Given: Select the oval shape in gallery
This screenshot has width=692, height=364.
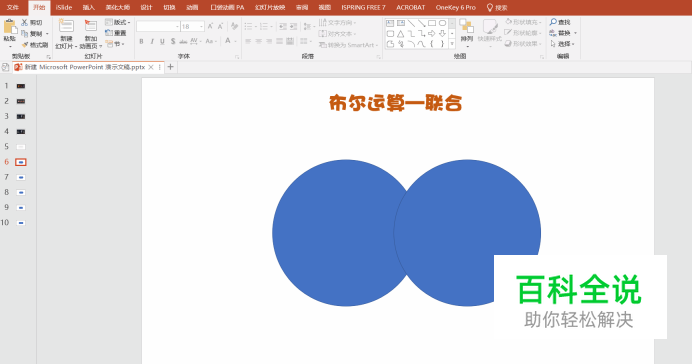Looking at the screenshot, I should 442,23.
